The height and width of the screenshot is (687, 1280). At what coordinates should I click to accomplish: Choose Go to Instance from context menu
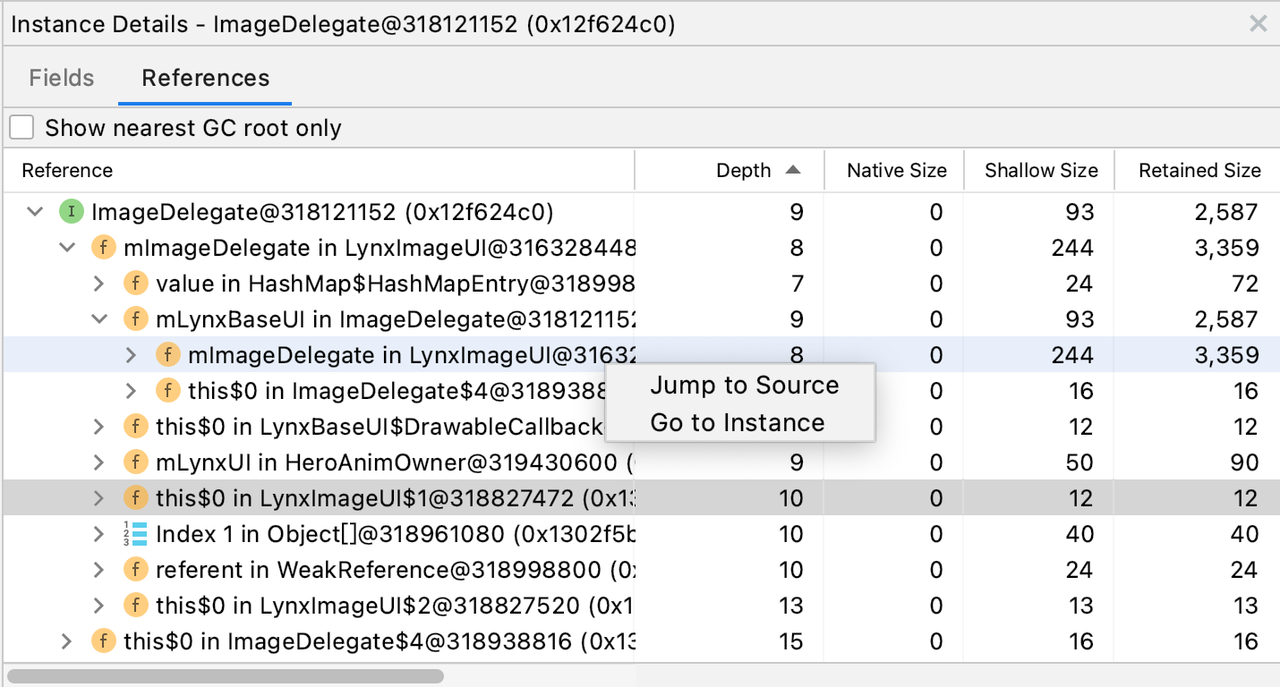click(x=737, y=423)
